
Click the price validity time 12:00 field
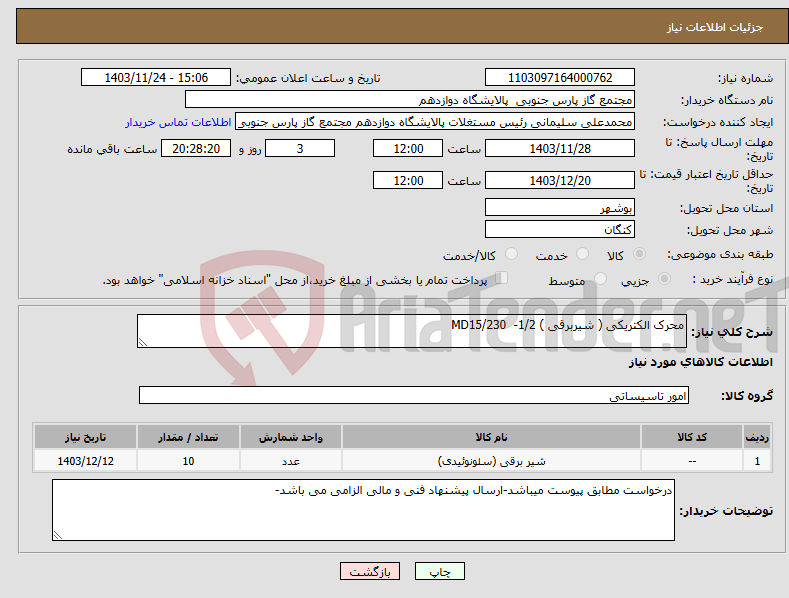tap(408, 180)
